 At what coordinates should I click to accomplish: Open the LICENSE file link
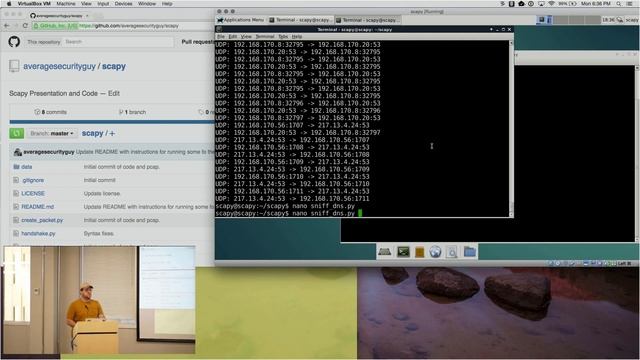point(33,193)
